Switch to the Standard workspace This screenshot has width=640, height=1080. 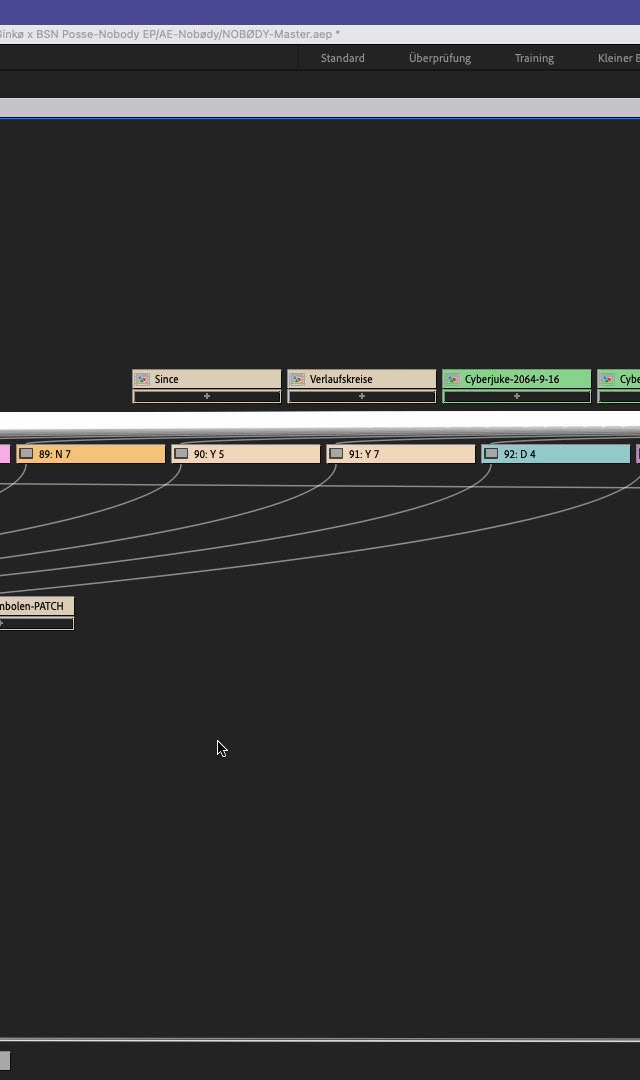pos(342,58)
